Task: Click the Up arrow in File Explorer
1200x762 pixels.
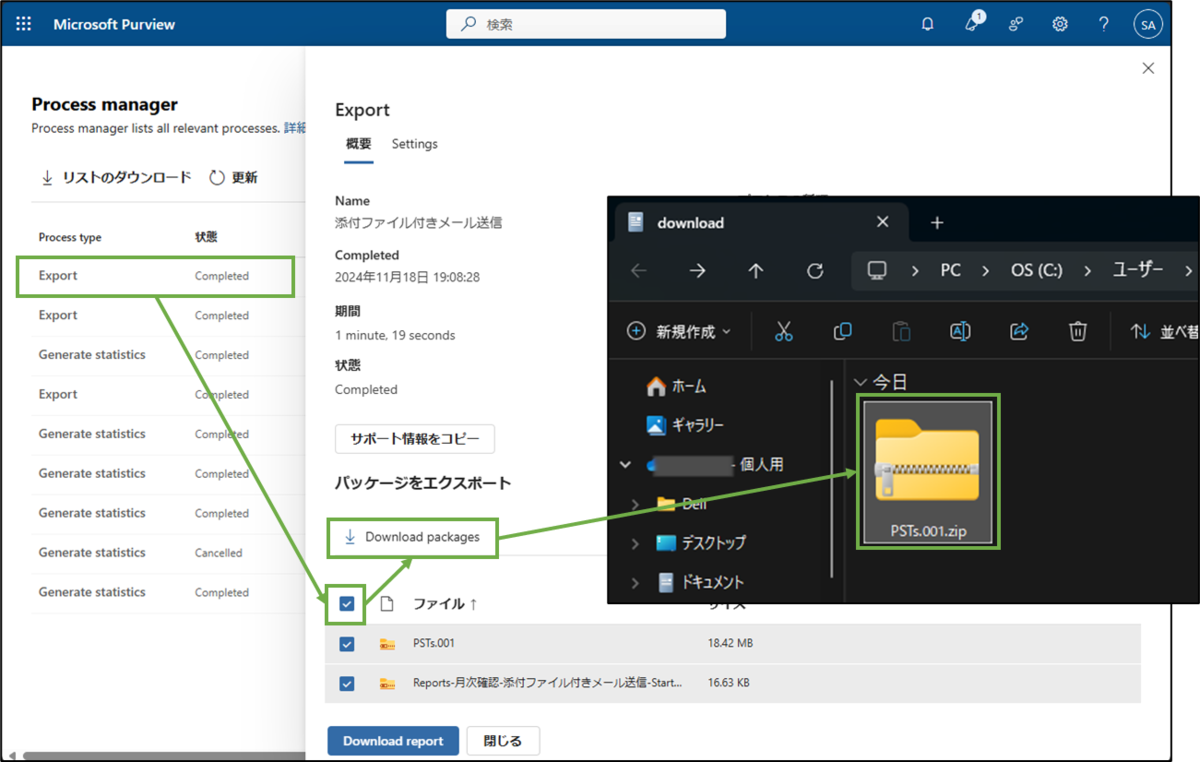Action: click(x=756, y=271)
